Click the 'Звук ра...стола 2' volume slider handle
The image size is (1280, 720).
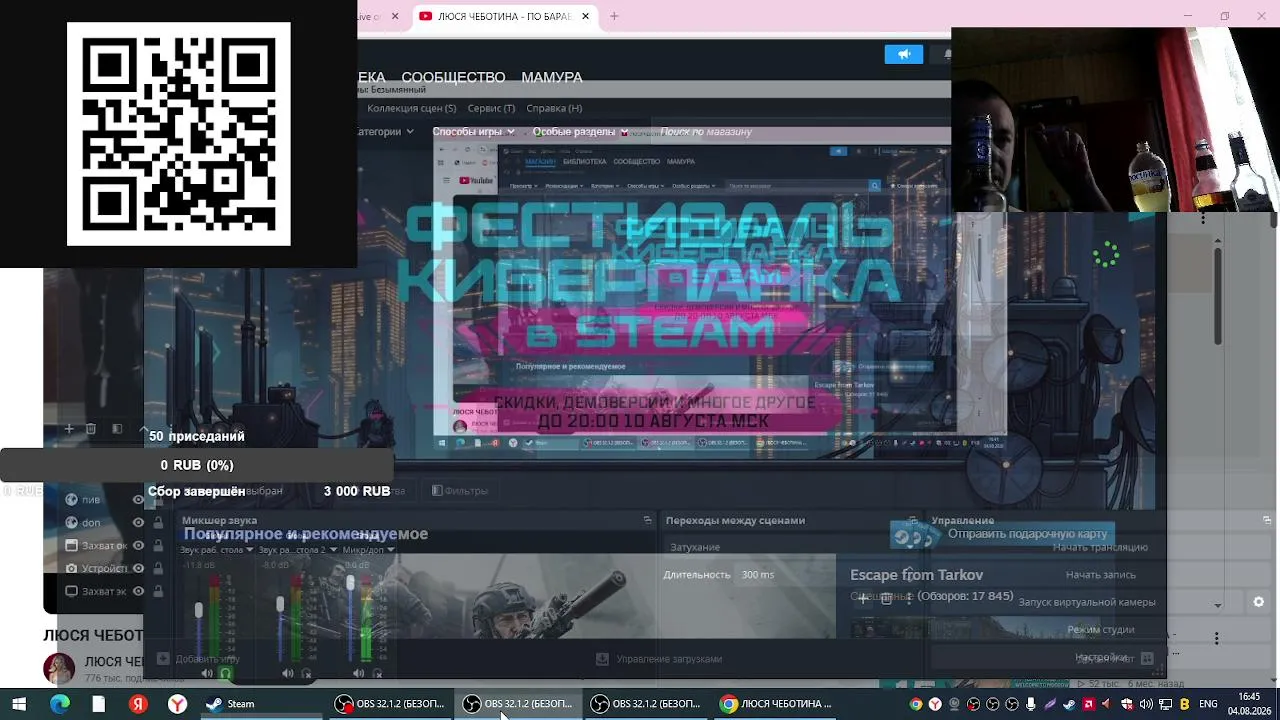point(280,604)
